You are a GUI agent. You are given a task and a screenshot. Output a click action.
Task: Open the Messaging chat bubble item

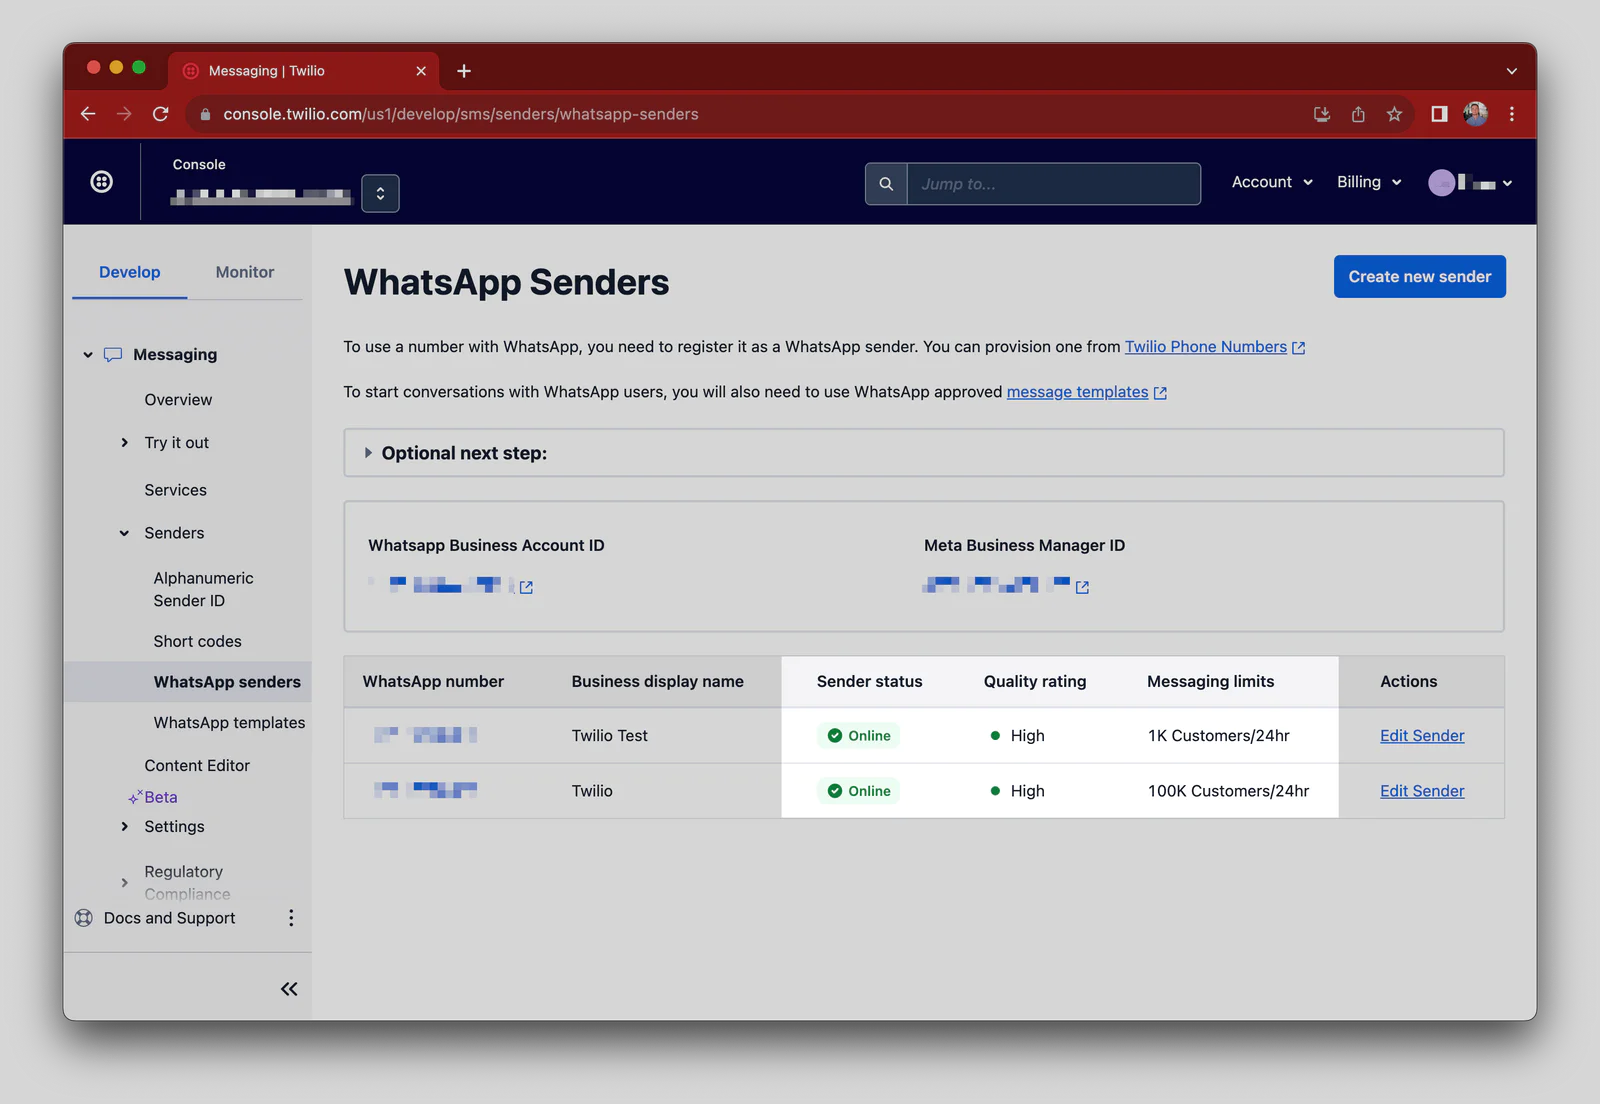coord(113,355)
